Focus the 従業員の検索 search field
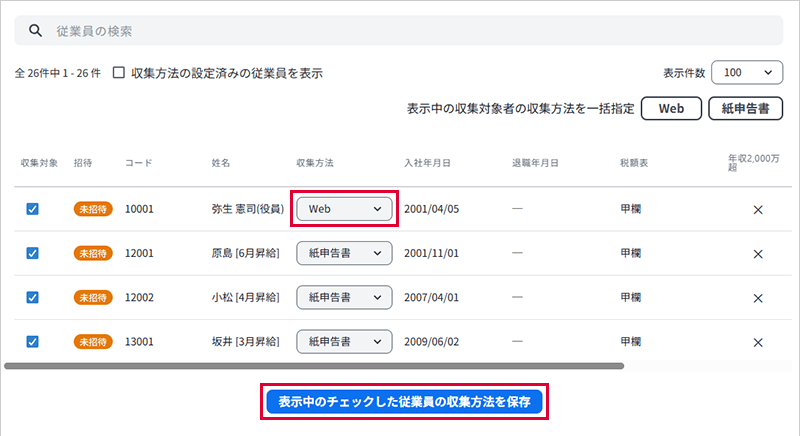This screenshot has height=436, width=800. [400, 31]
